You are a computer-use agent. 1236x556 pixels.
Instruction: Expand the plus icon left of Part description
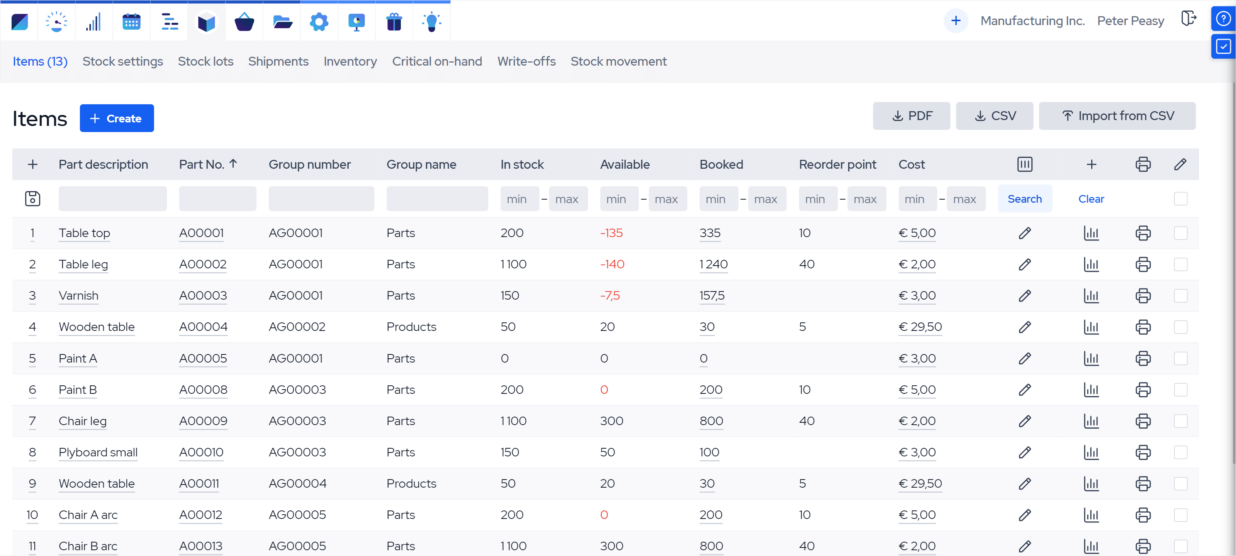[x=32, y=165]
